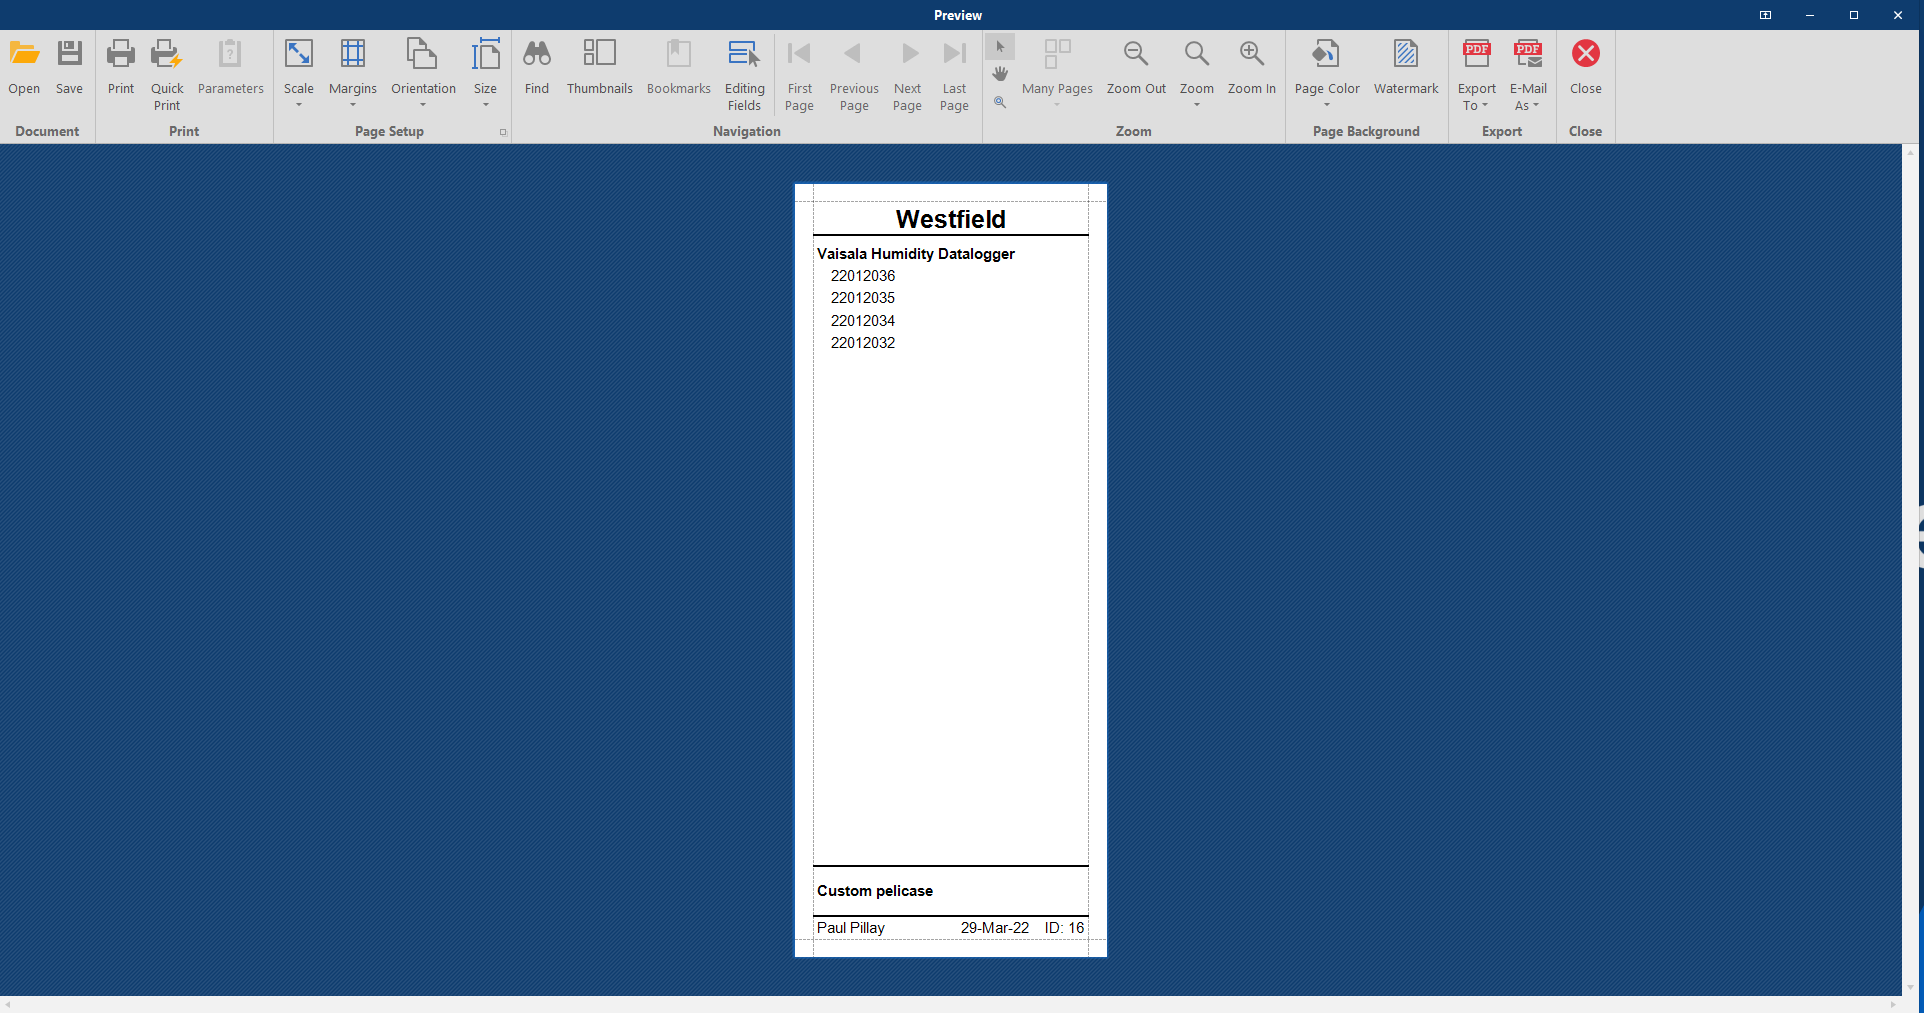Click the Custom pelicase text
Screen dimensions: 1924x1013
(875, 891)
